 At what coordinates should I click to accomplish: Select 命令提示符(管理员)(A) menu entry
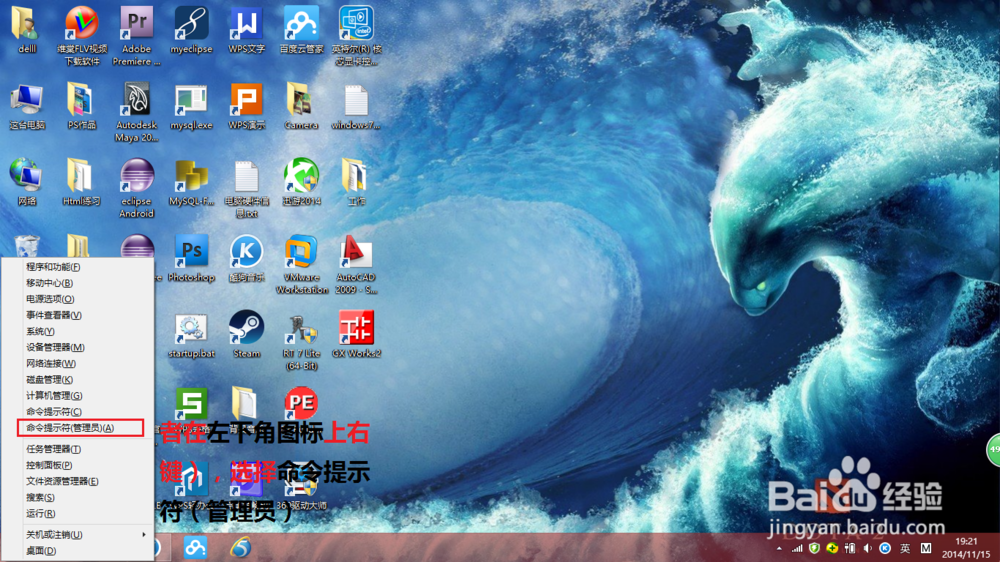click(x=78, y=428)
